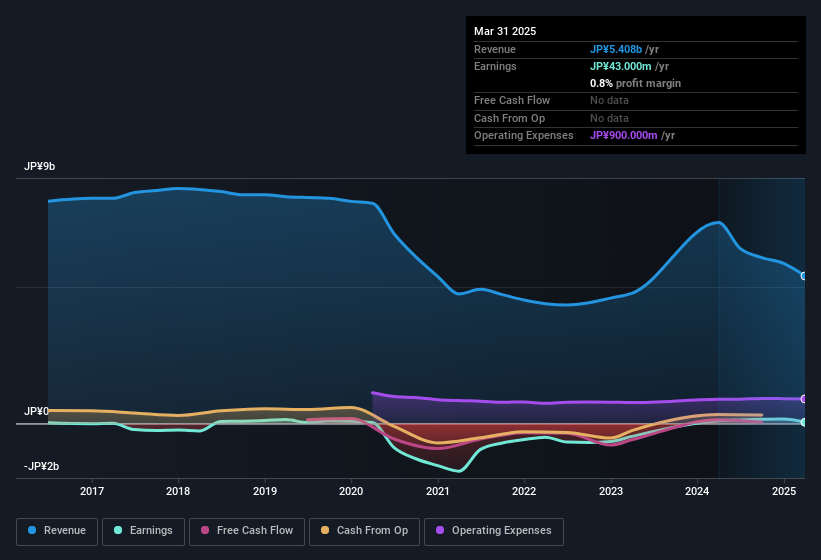821x560 pixels.
Task: Click the JP¥0 y-axis label
Action: (x=36, y=411)
